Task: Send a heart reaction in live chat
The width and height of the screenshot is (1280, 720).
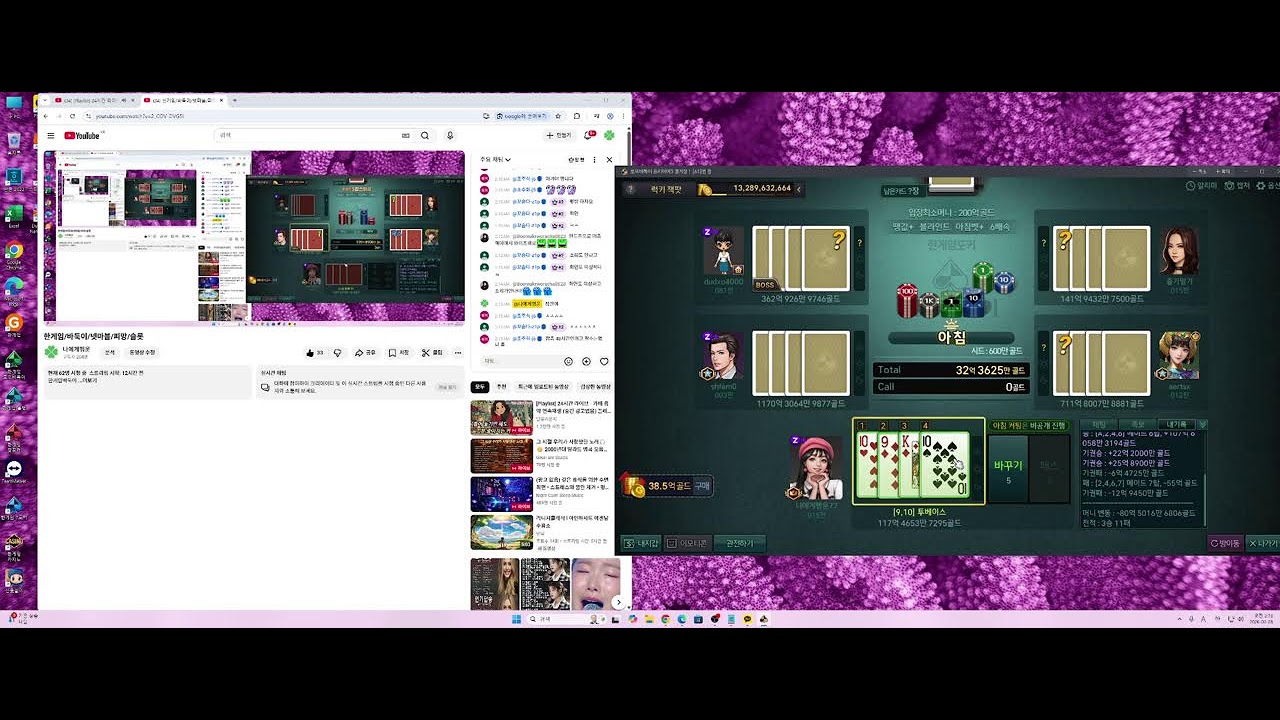Action: click(604, 361)
